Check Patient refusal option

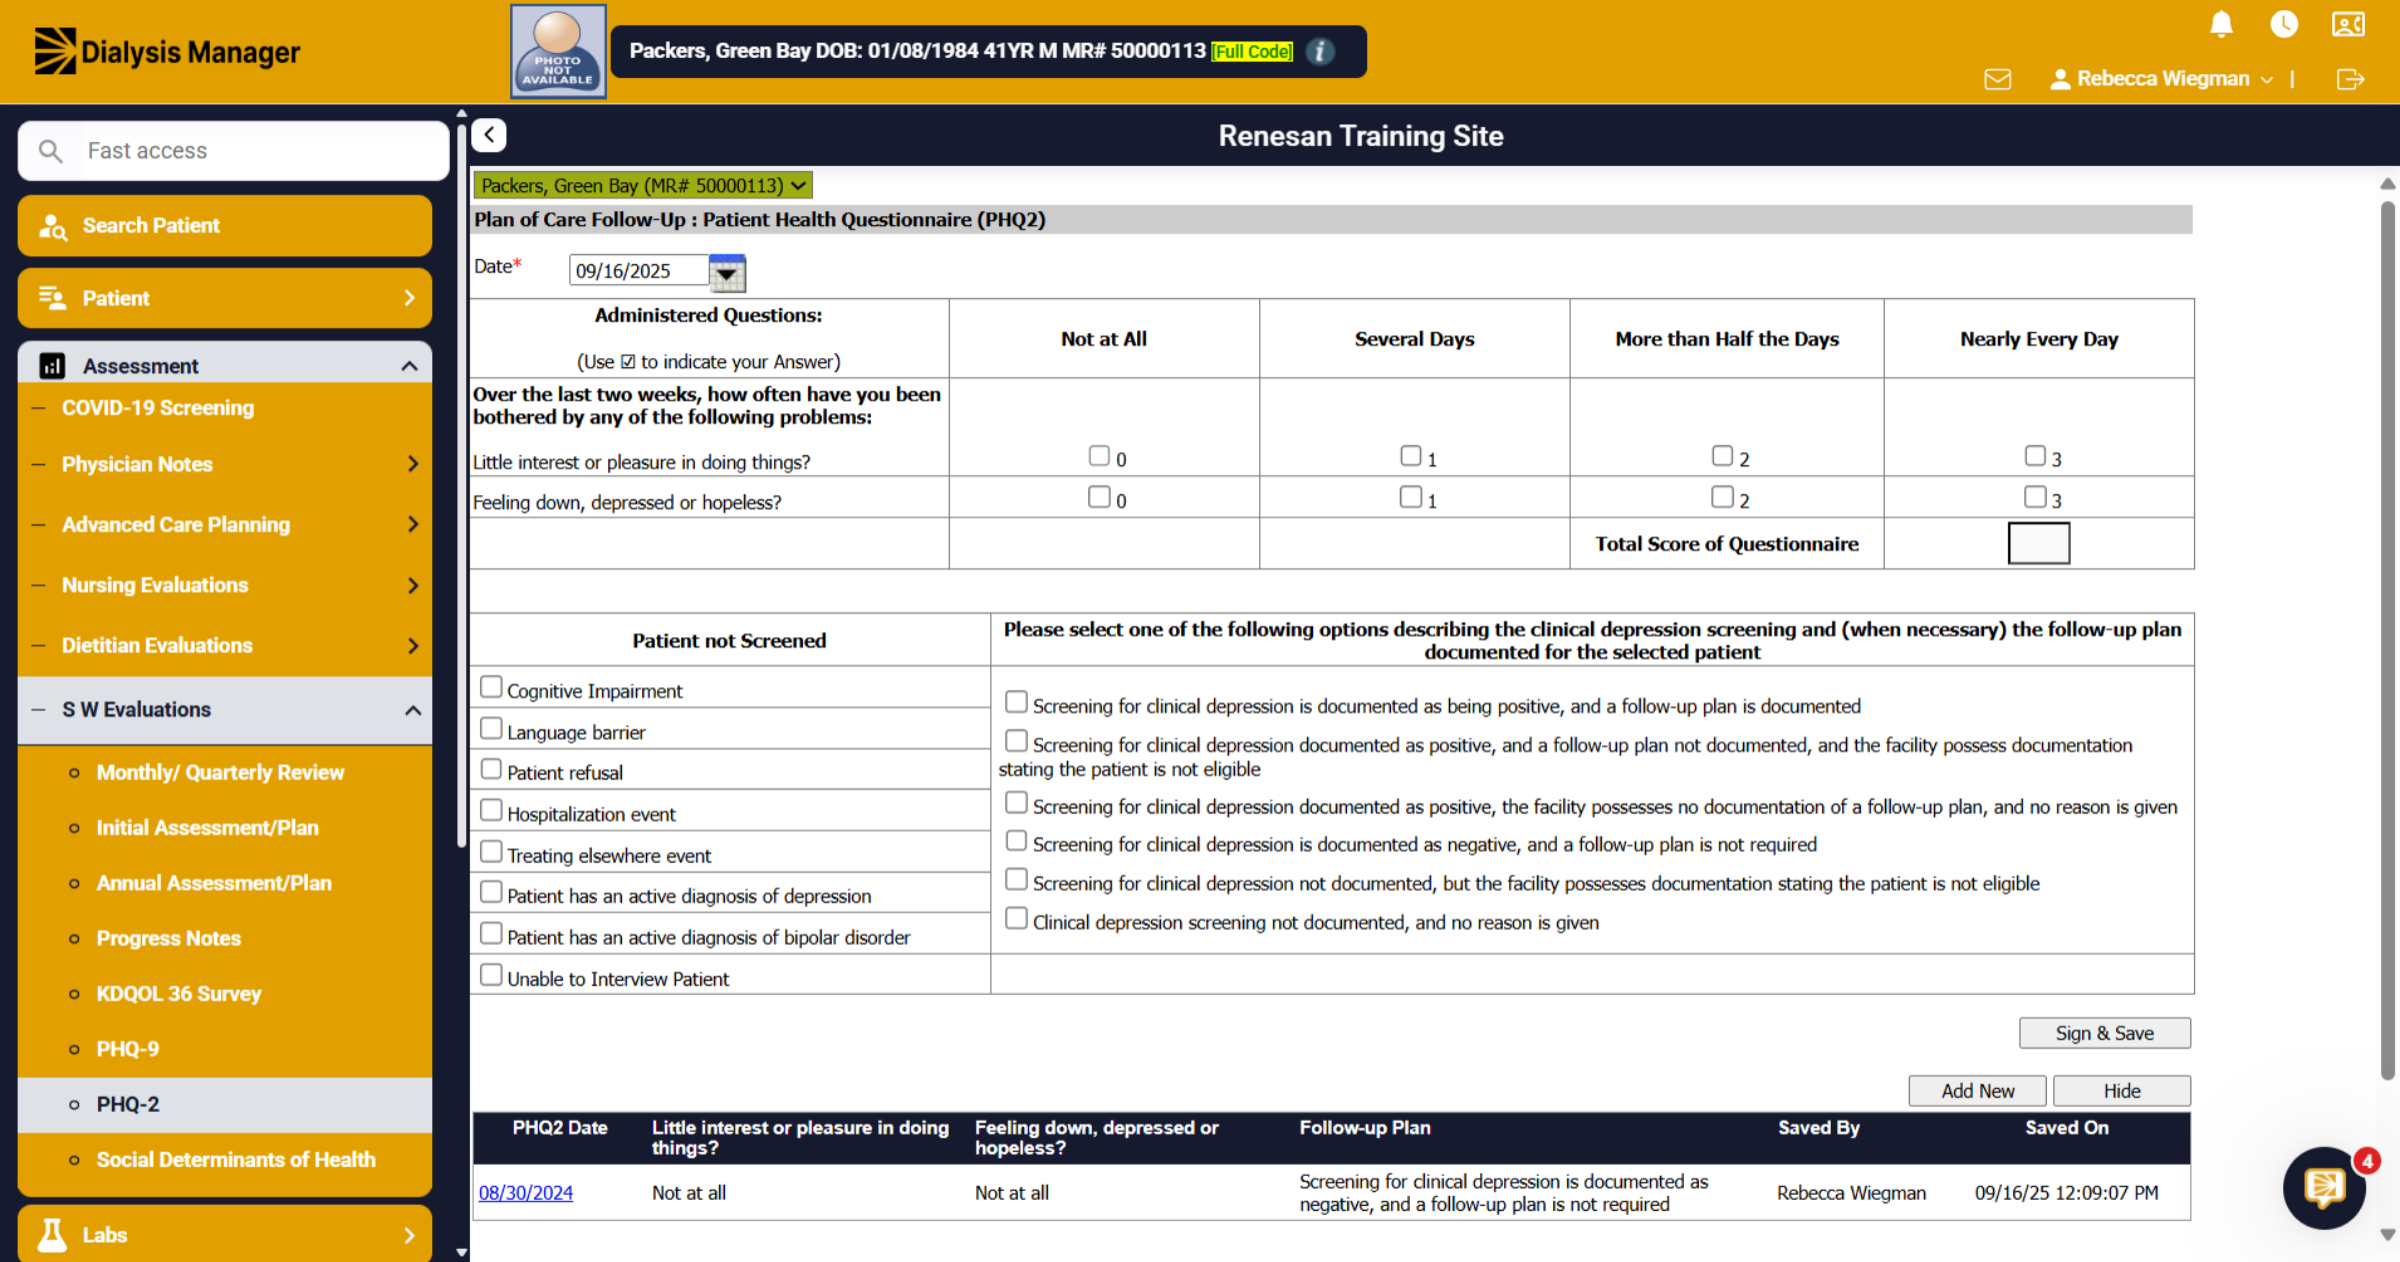point(491,769)
